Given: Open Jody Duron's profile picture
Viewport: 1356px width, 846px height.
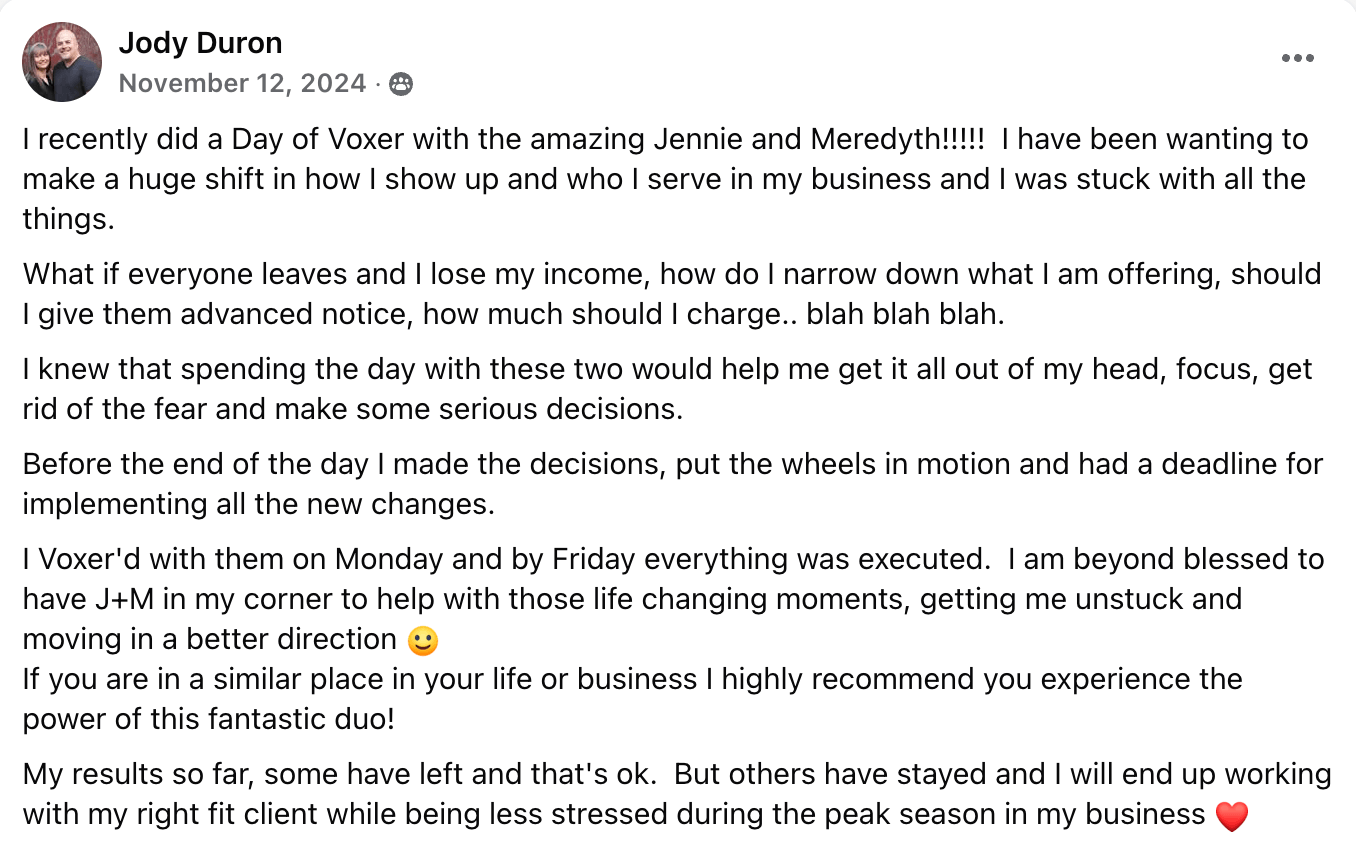Looking at the screenshot, I should pos(62,62).
